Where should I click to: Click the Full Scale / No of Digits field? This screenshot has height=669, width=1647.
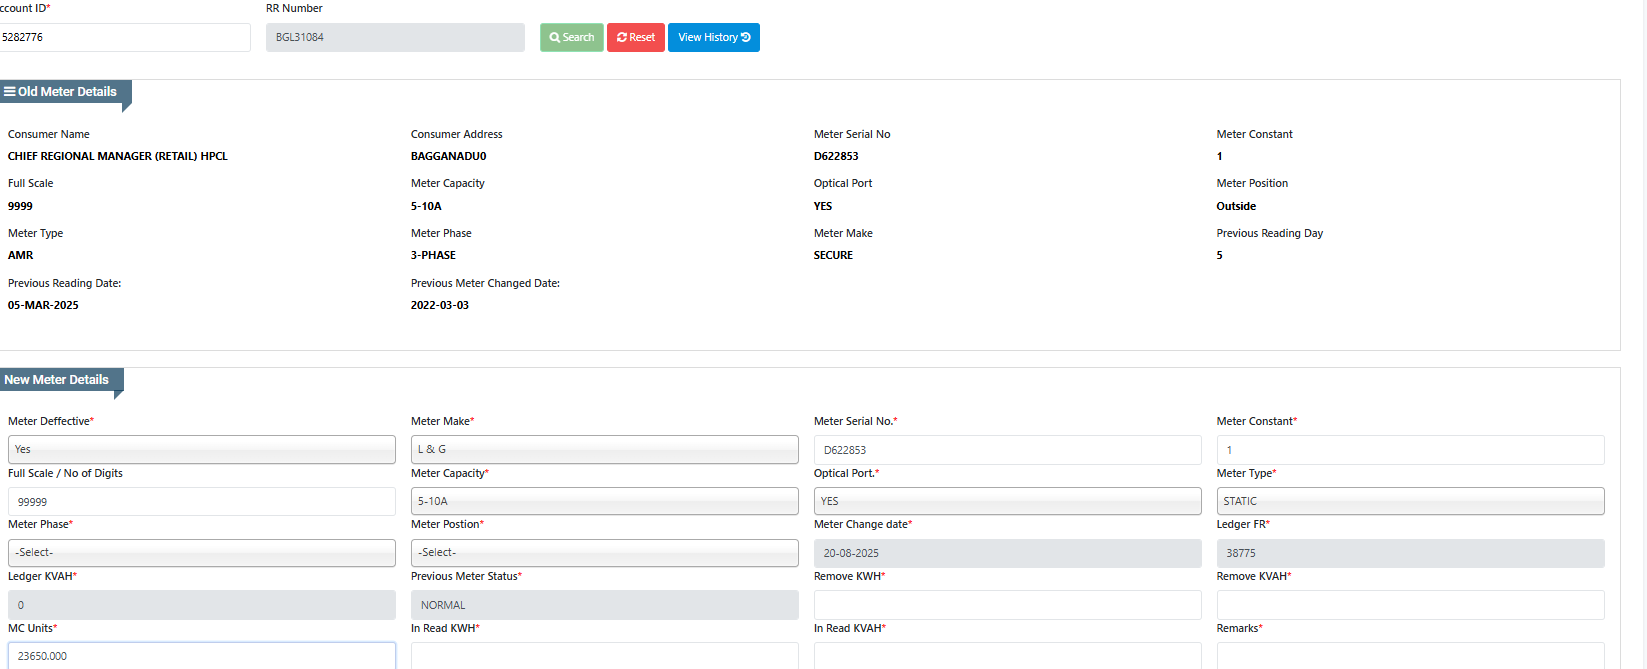pos(201,502)
